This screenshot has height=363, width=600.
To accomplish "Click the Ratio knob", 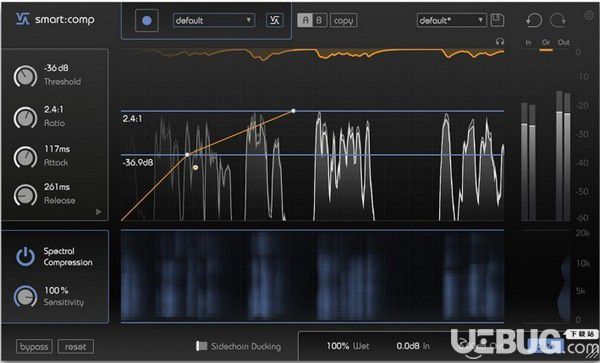I will click(25, 117).
